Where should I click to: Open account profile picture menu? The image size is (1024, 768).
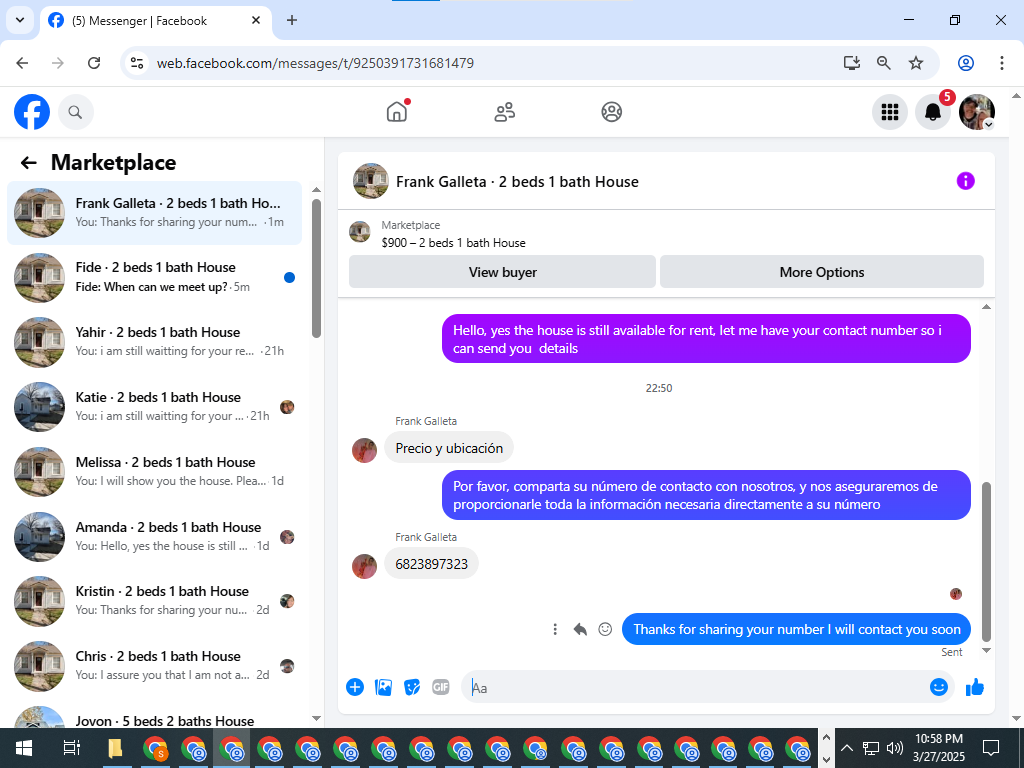coord(976,112)
